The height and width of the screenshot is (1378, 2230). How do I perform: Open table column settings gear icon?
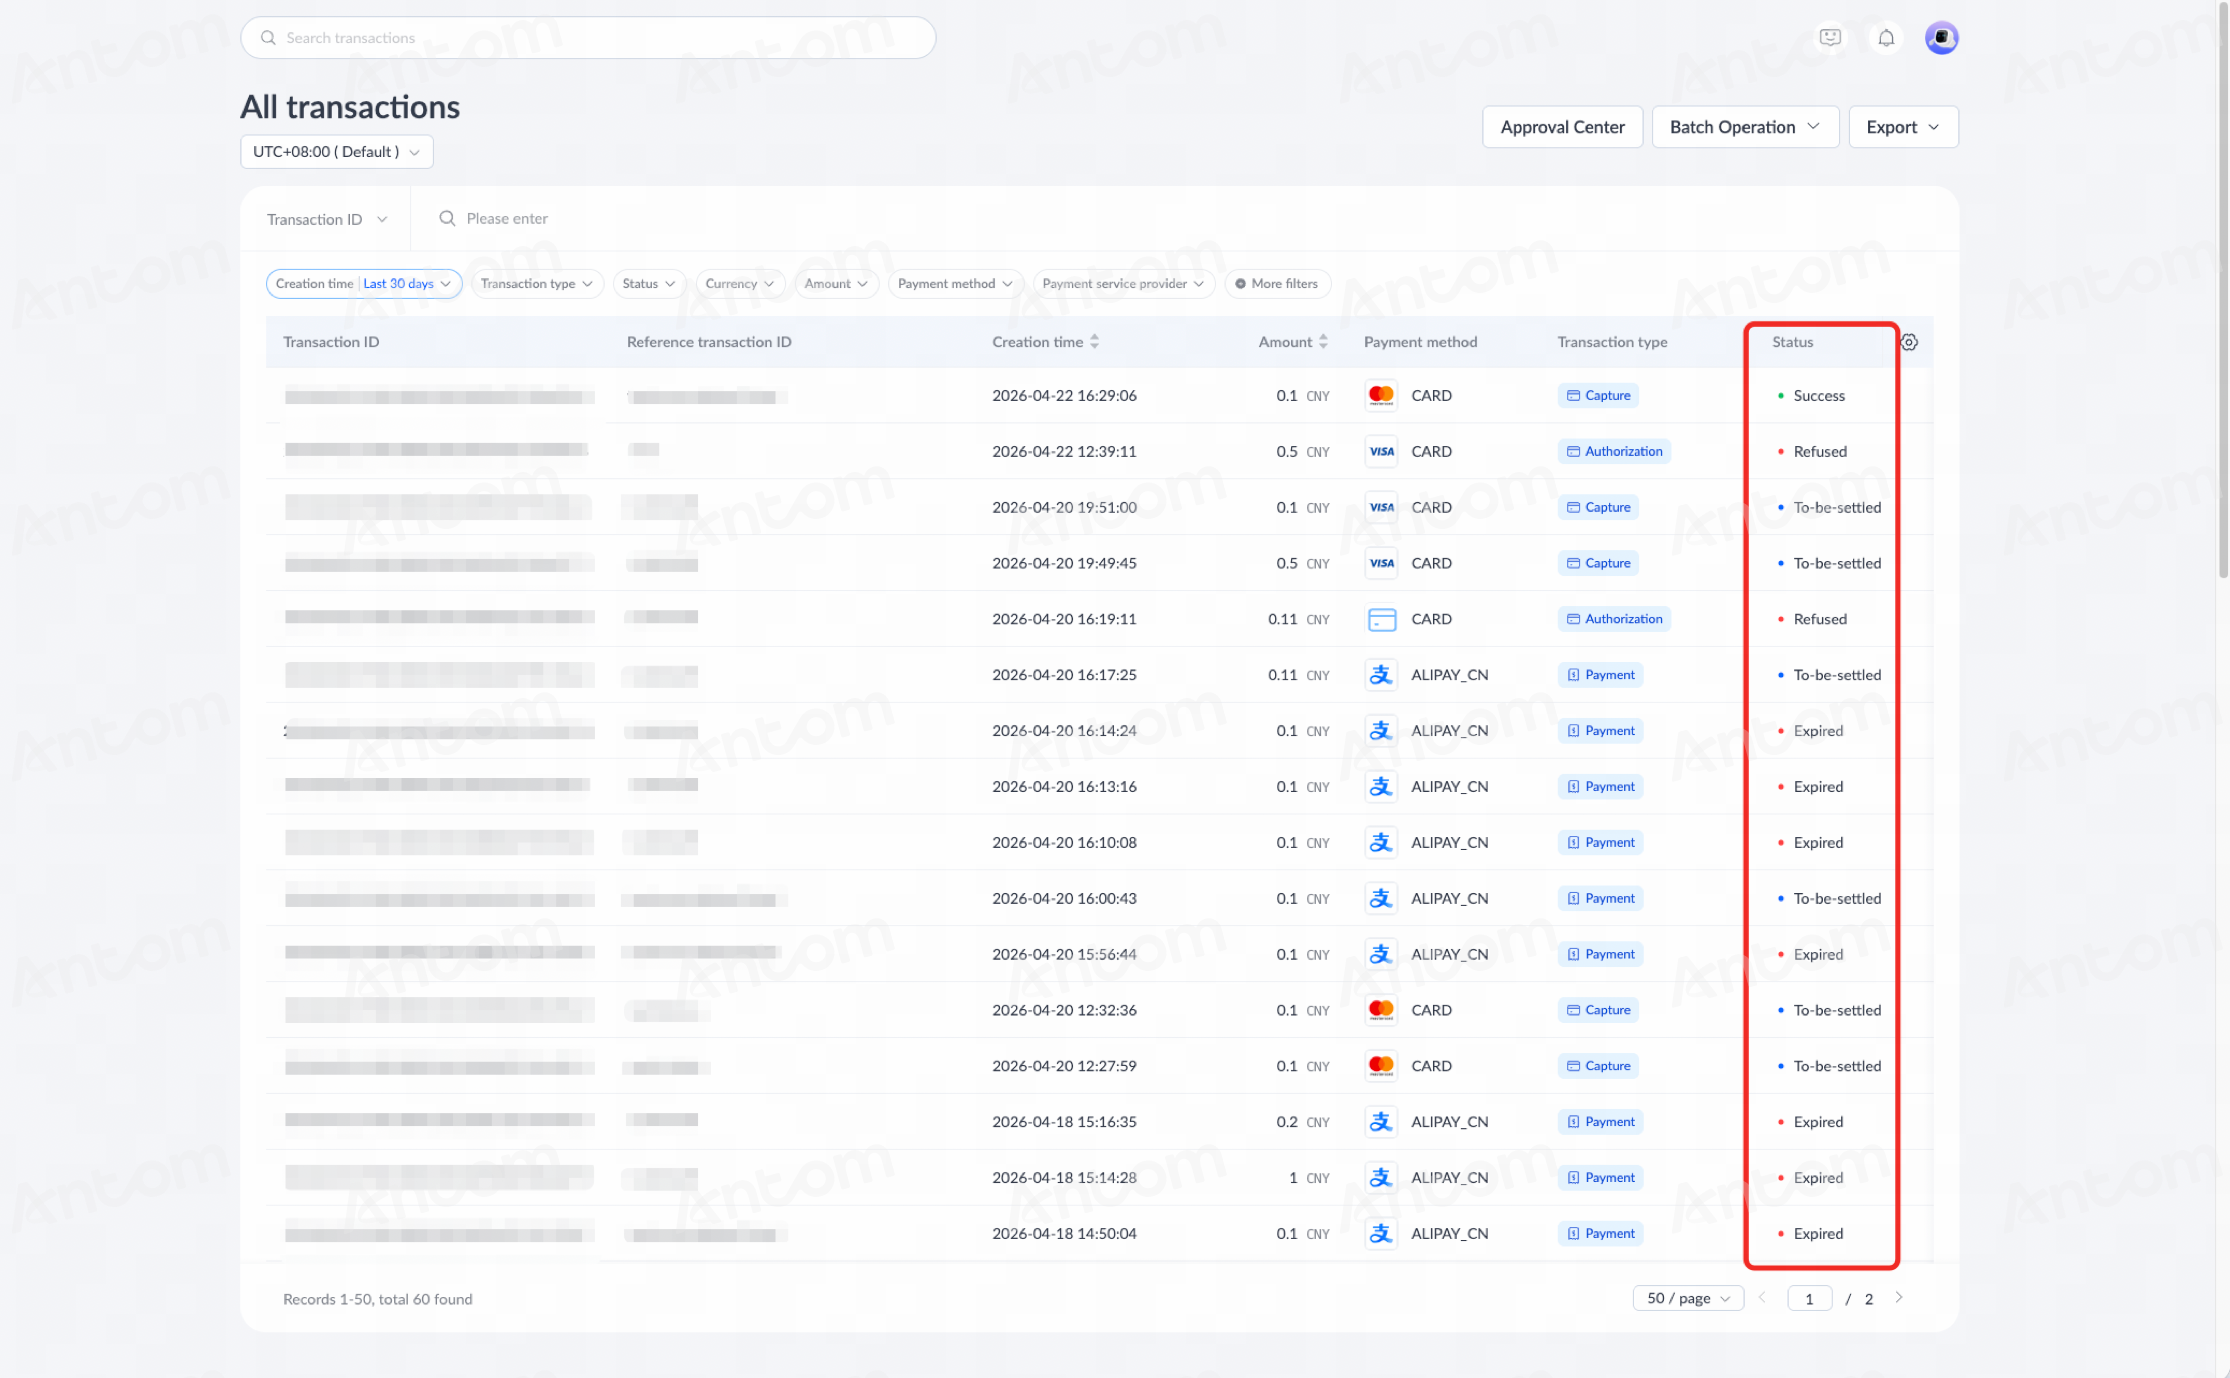point(1909,342)
